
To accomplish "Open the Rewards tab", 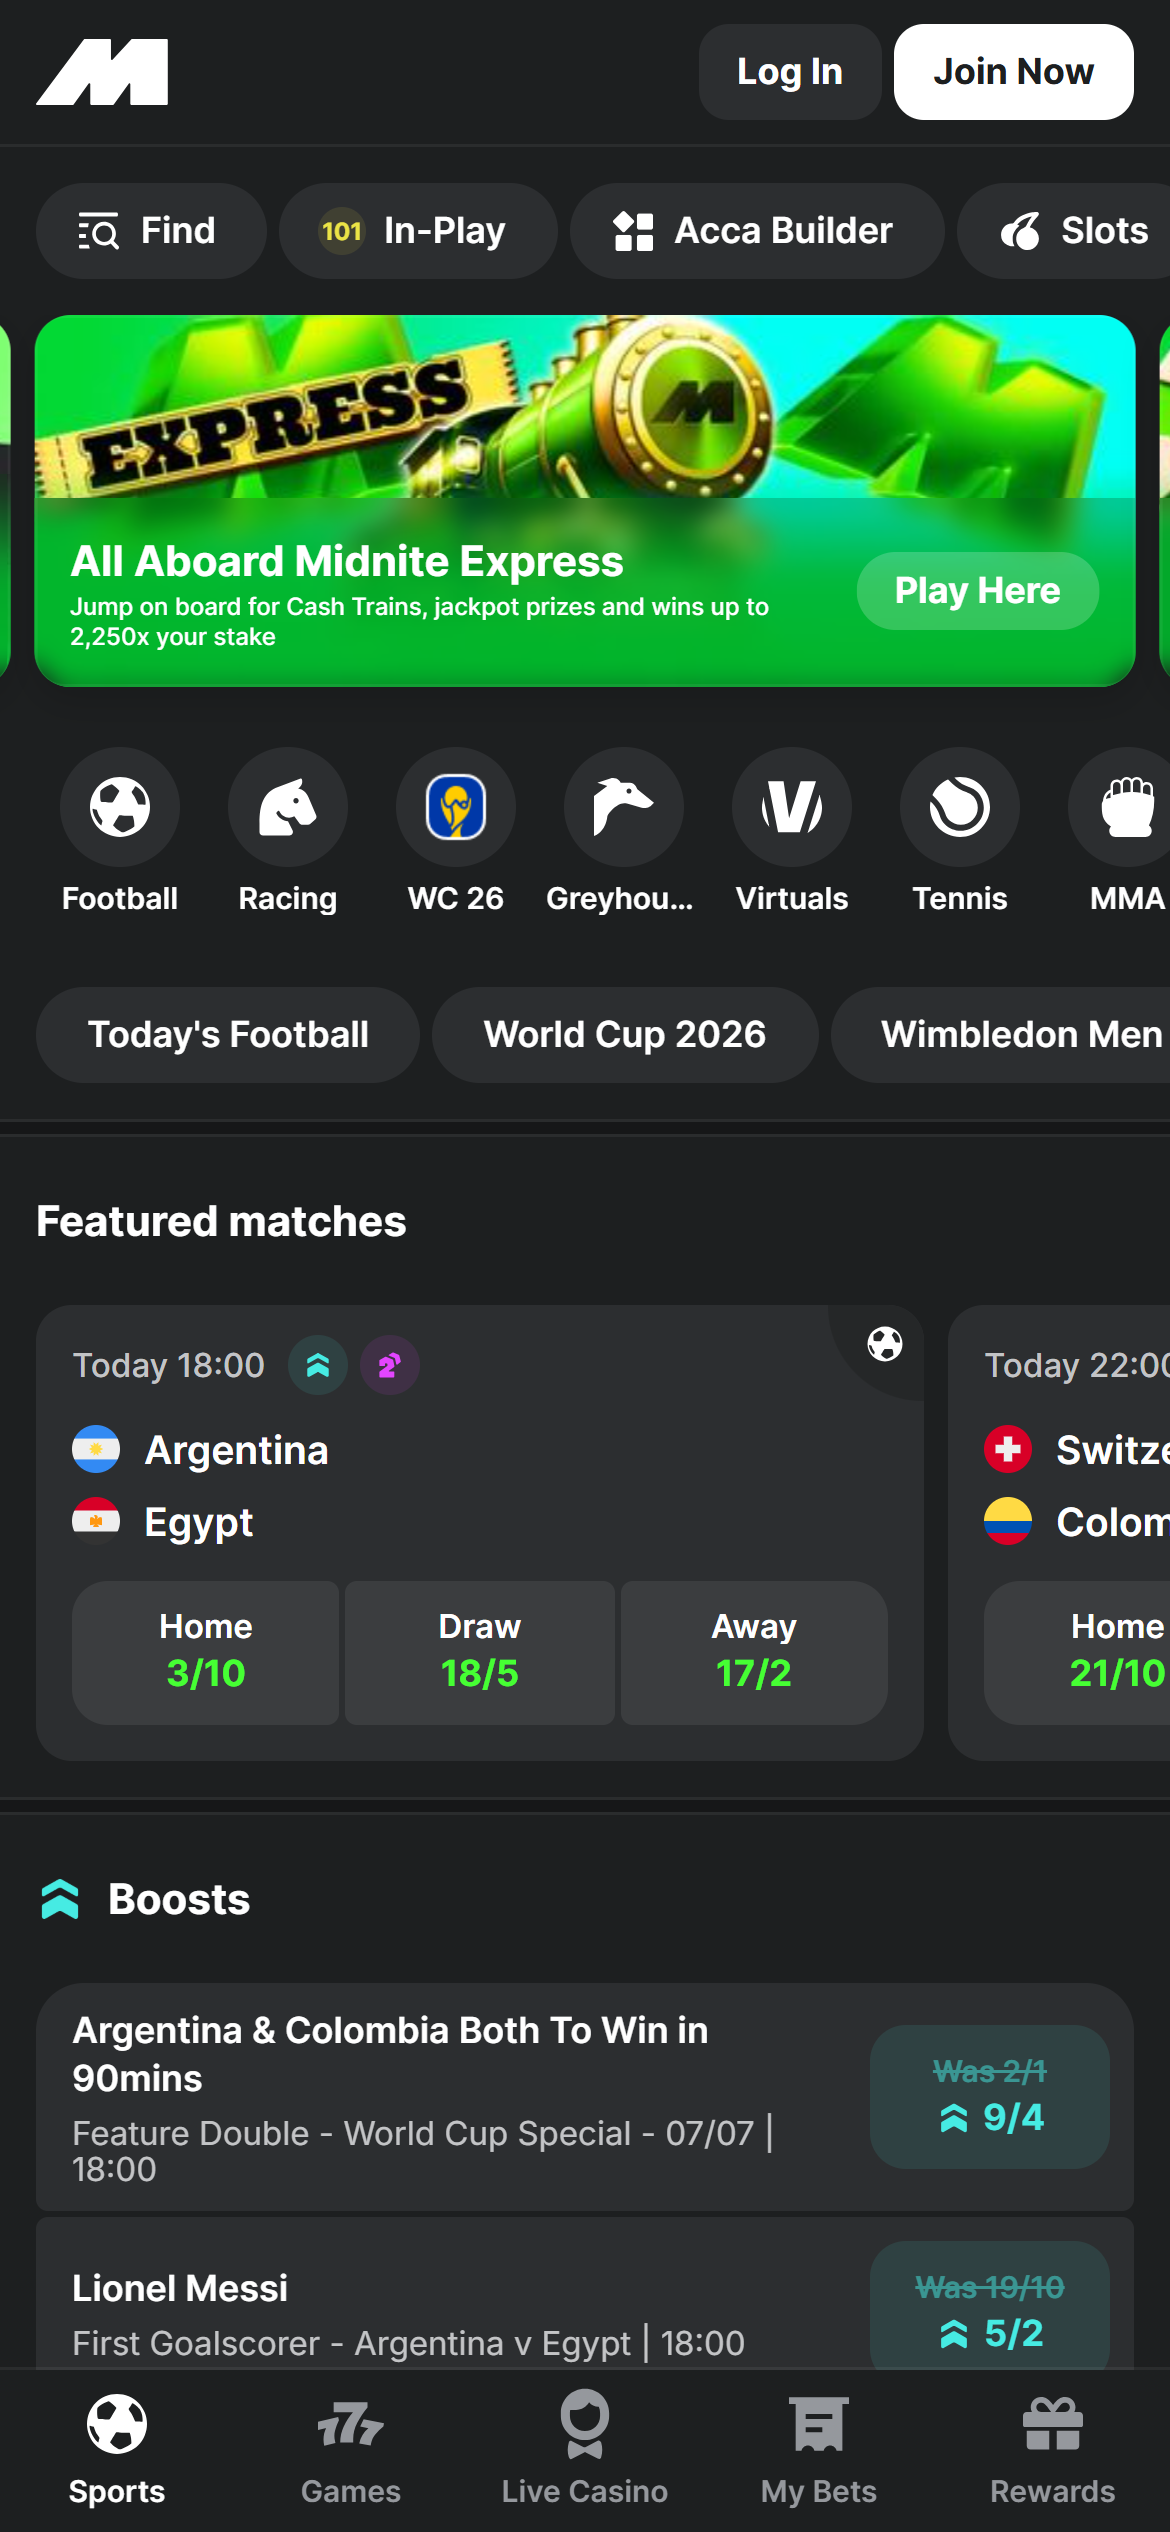I will pos(1053,2450).
